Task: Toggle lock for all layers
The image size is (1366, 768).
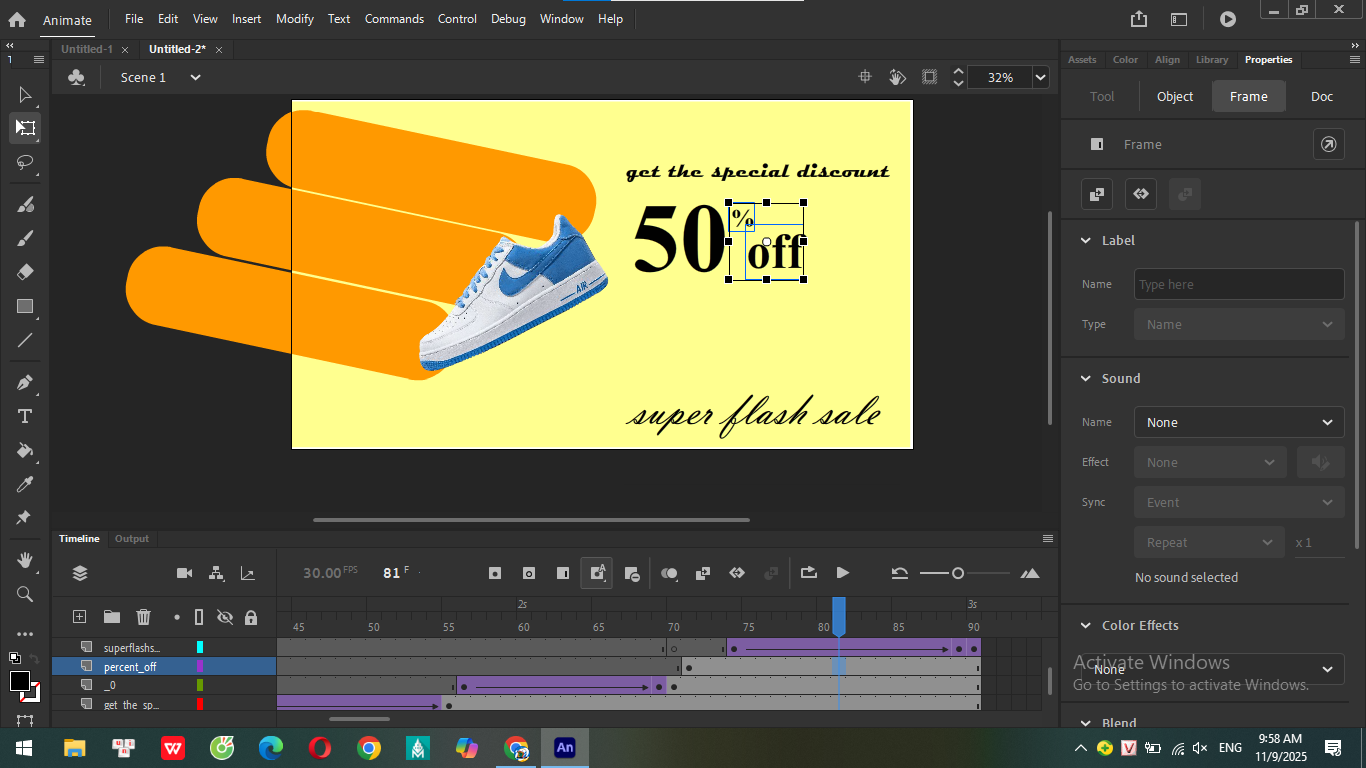Action: coord(251,617)
